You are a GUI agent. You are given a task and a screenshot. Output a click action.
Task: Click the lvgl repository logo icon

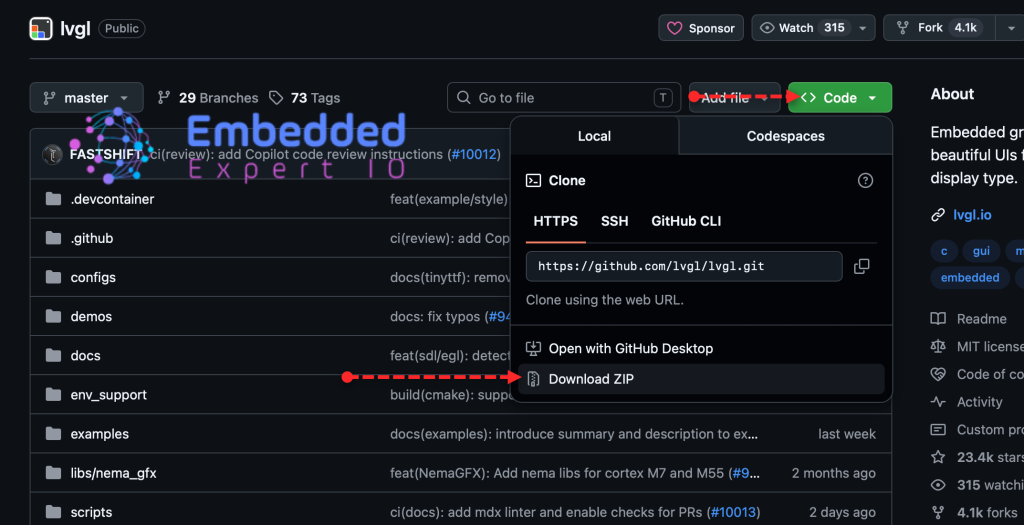pos(41,28)
